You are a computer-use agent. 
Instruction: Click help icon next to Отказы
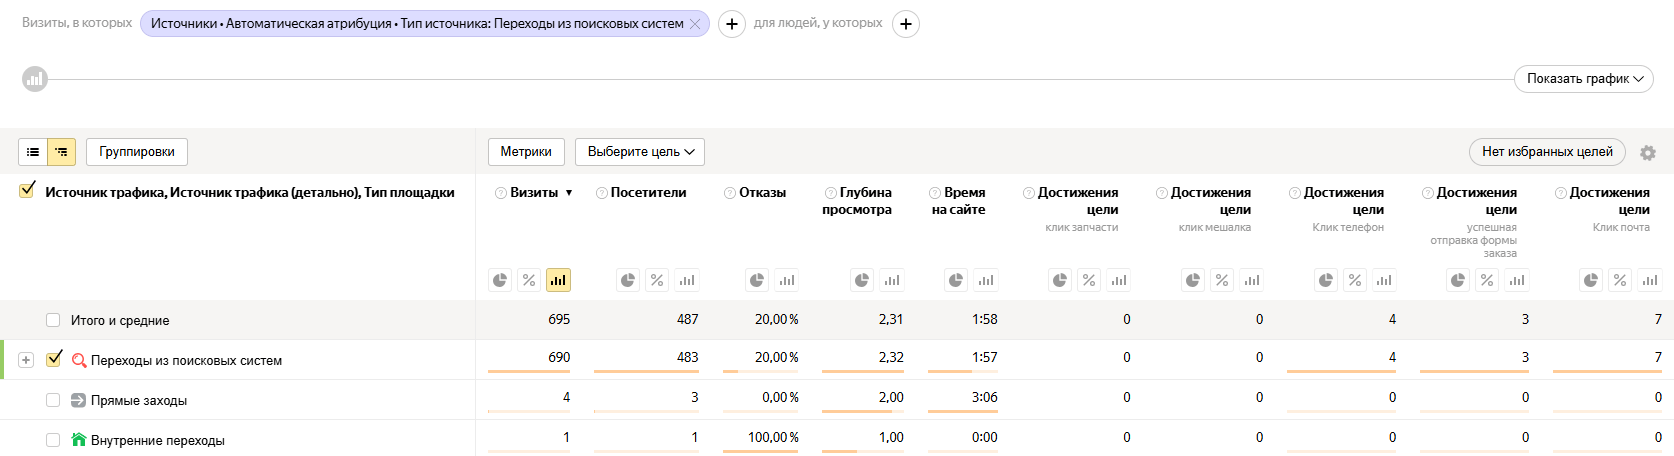[x=730, y=193]
